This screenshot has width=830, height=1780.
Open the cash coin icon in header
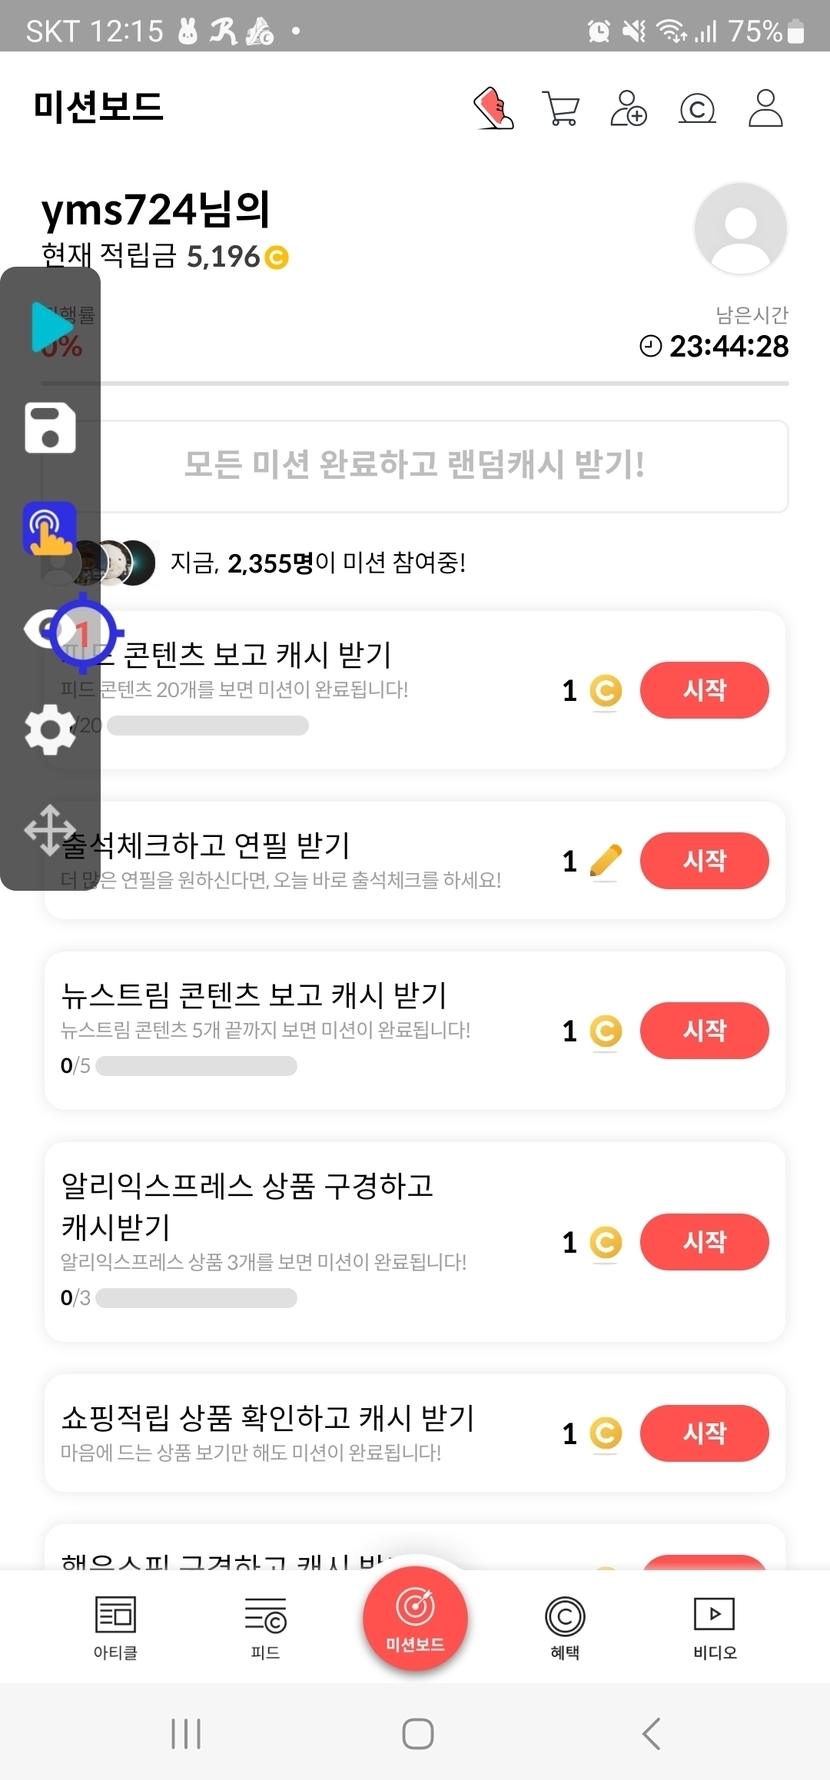point(697,108)
